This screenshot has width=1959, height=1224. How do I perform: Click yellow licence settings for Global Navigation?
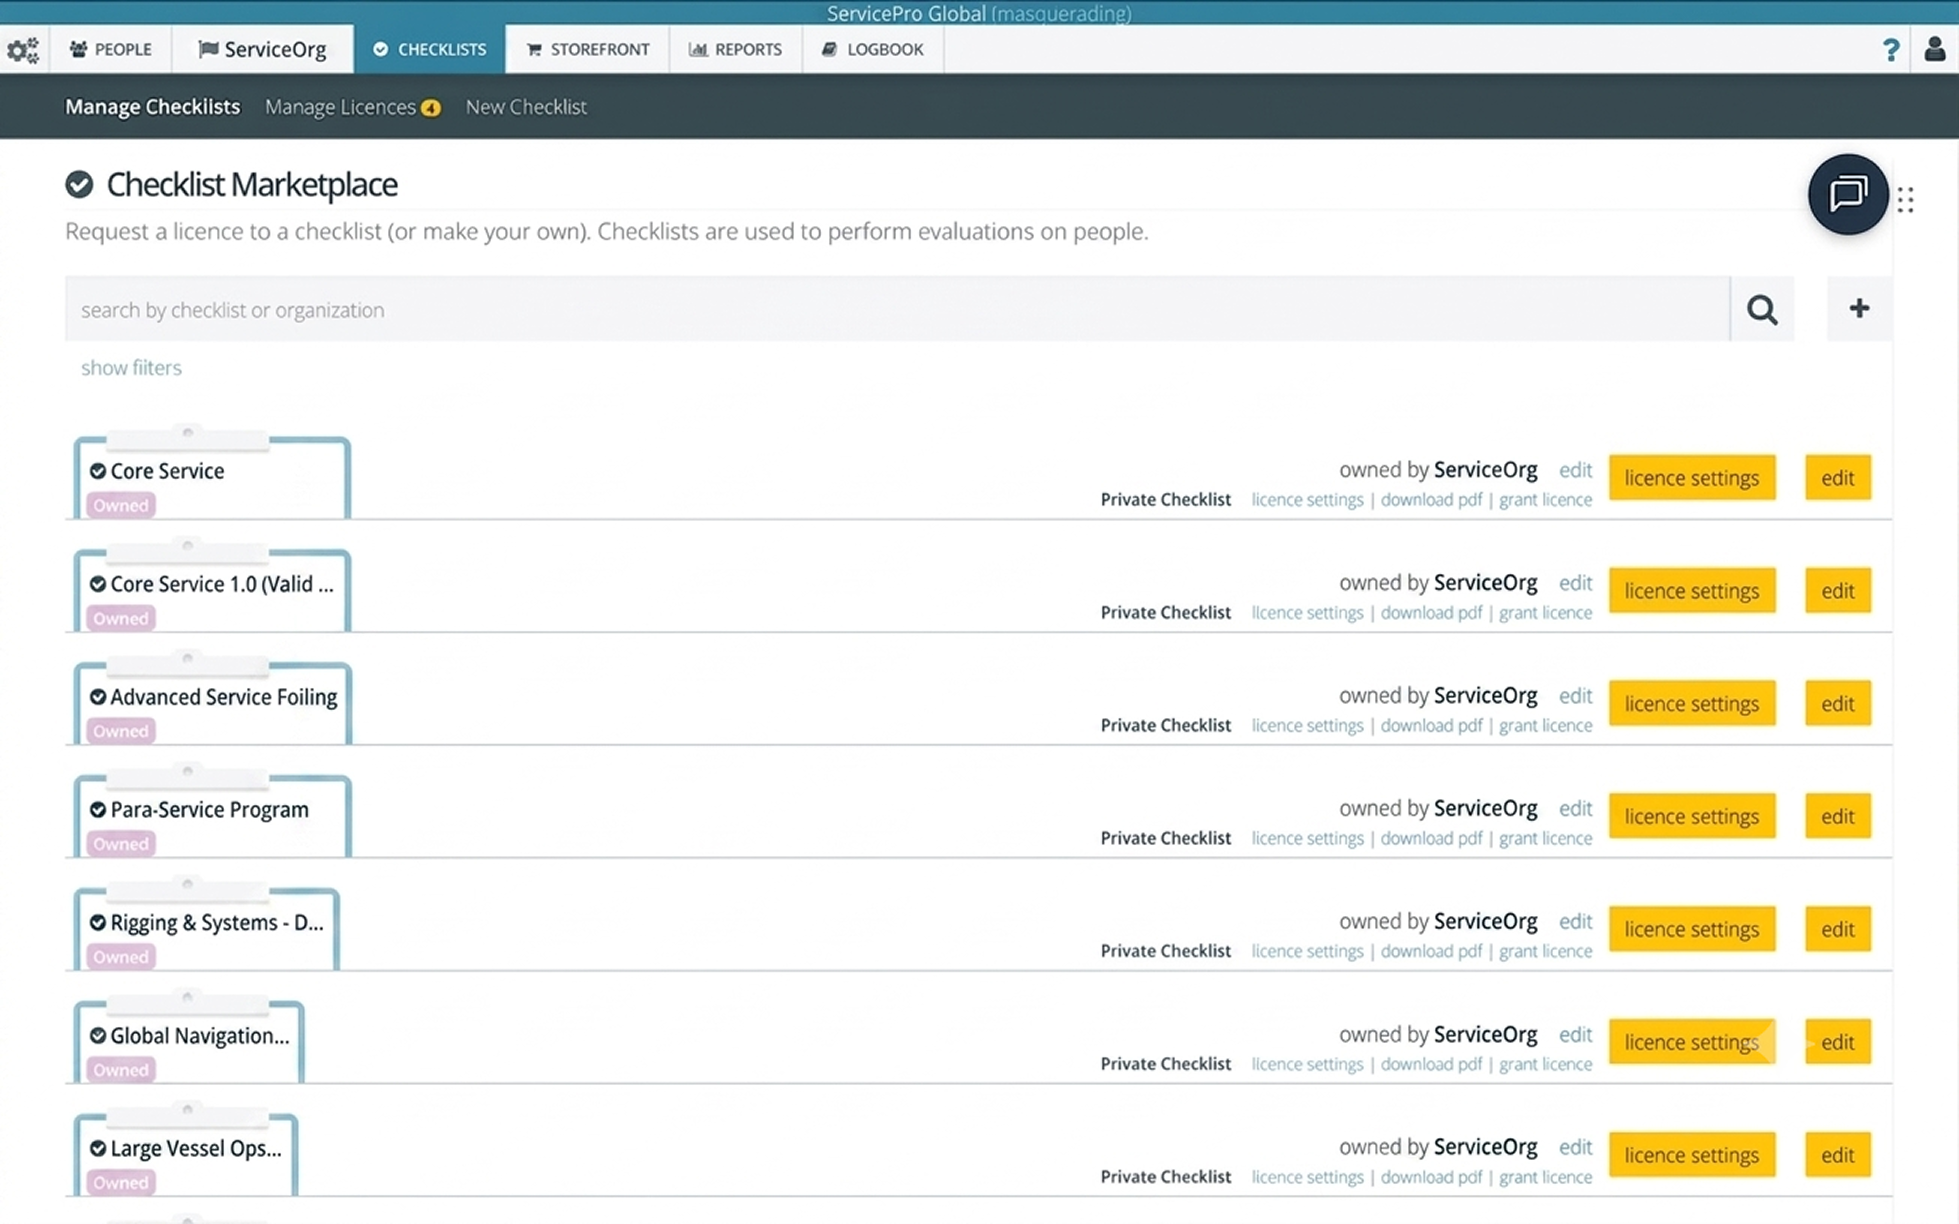tap(1692, 1043)
